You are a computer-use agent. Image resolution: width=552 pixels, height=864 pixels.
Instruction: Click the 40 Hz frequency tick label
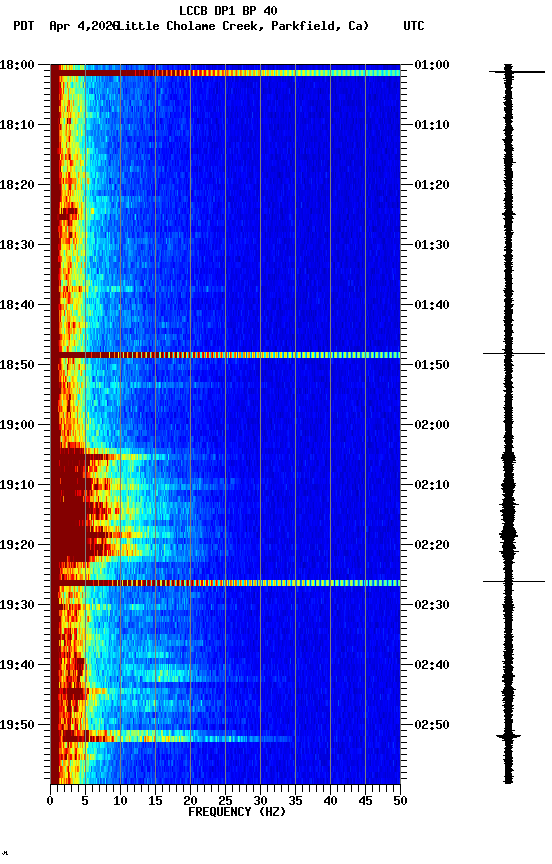coord(330,801)
